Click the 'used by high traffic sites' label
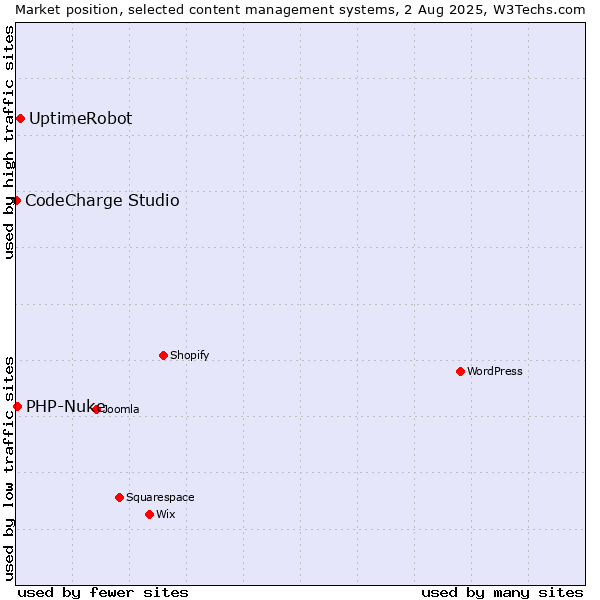Screen dimensions: 600x600 point(8,142)
